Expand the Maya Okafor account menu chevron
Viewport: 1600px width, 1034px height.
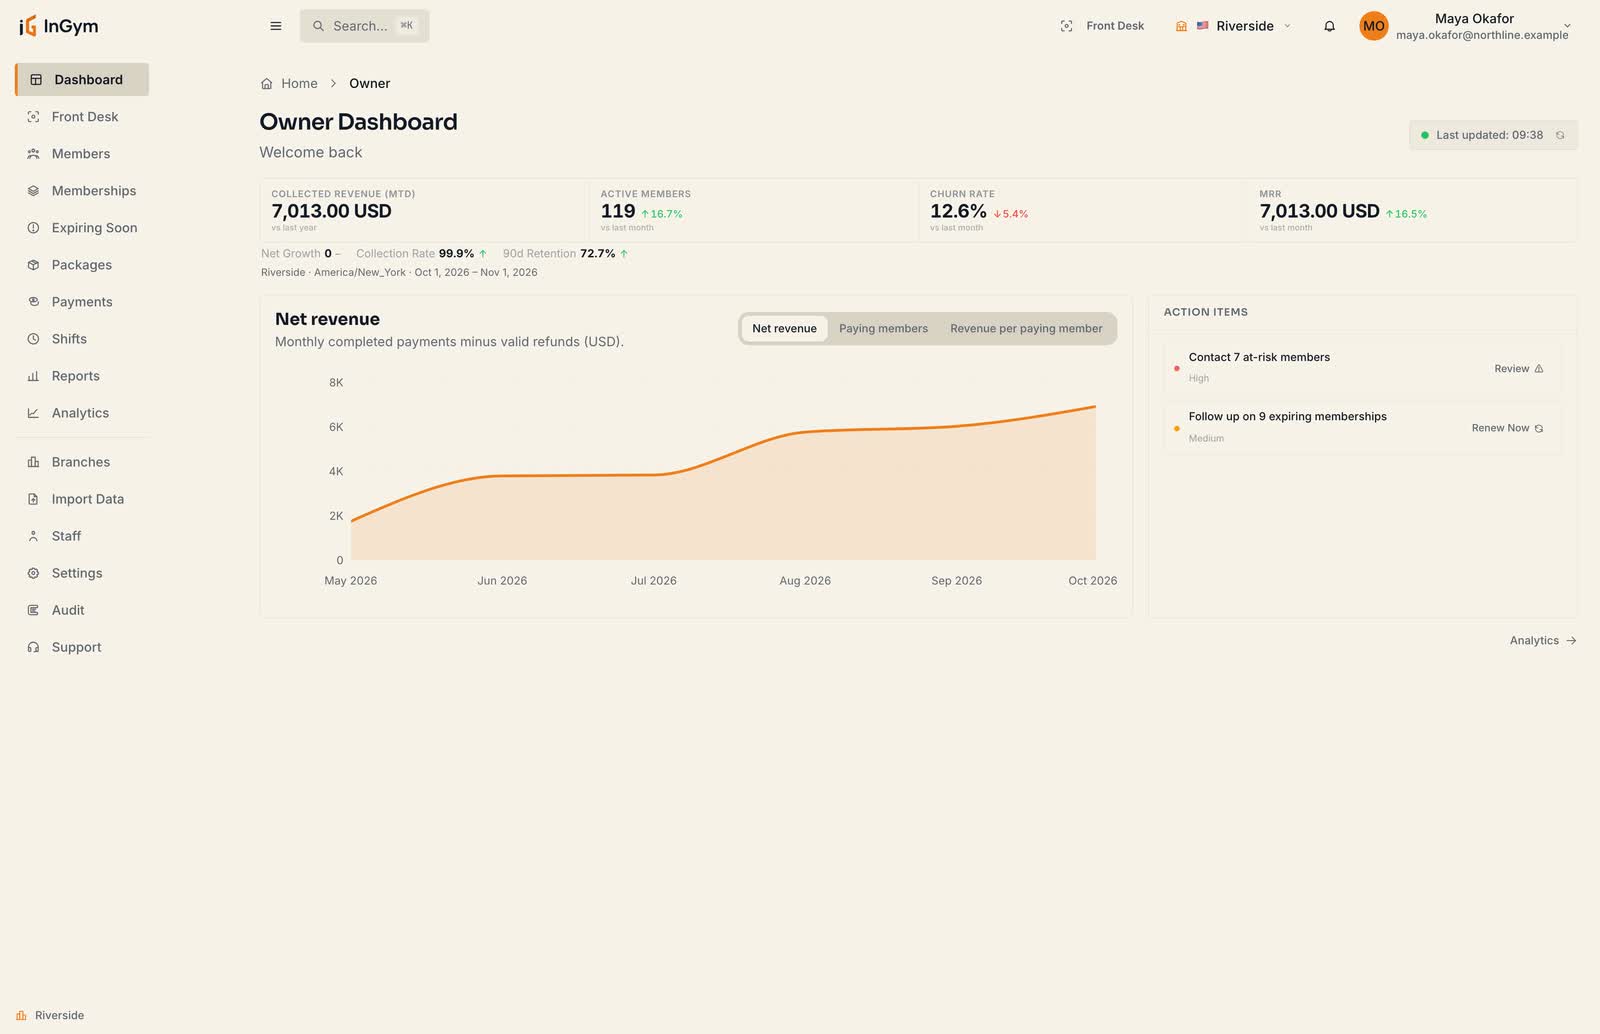(1567, 26)
